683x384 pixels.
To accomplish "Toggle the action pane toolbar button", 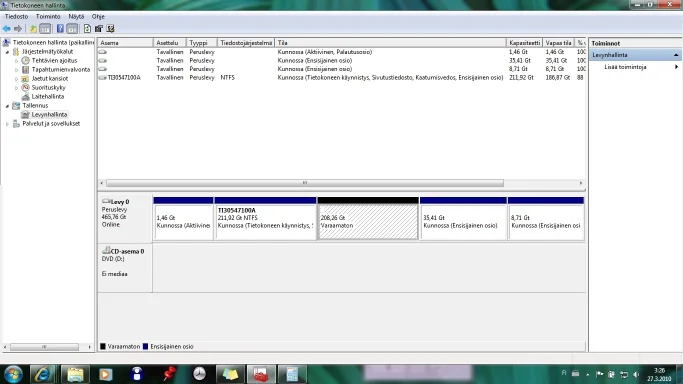I will click(x=72, y=29).
